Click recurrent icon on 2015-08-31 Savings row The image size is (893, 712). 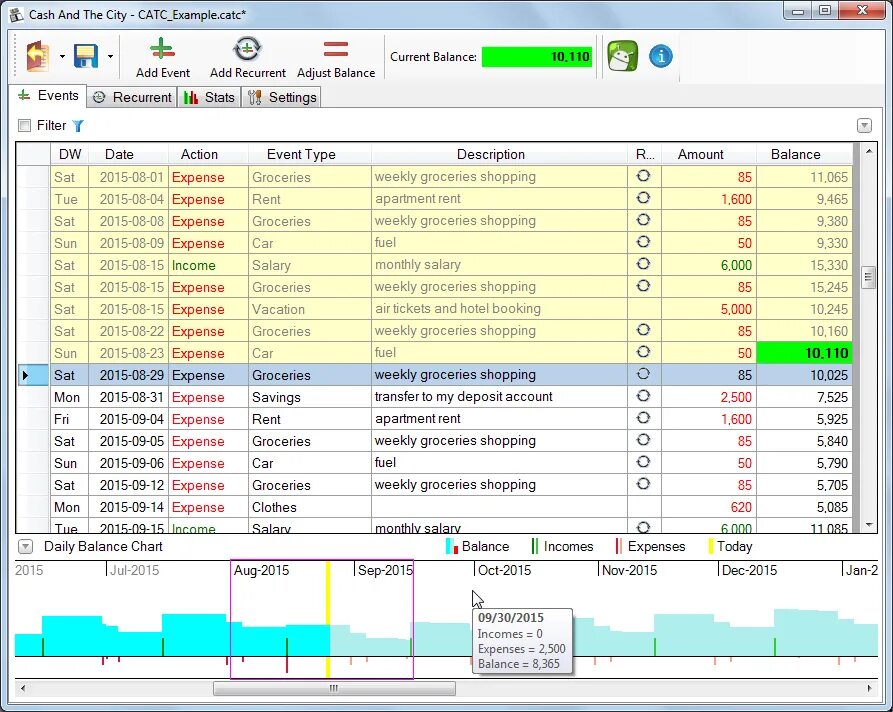[x=644, y=396]
